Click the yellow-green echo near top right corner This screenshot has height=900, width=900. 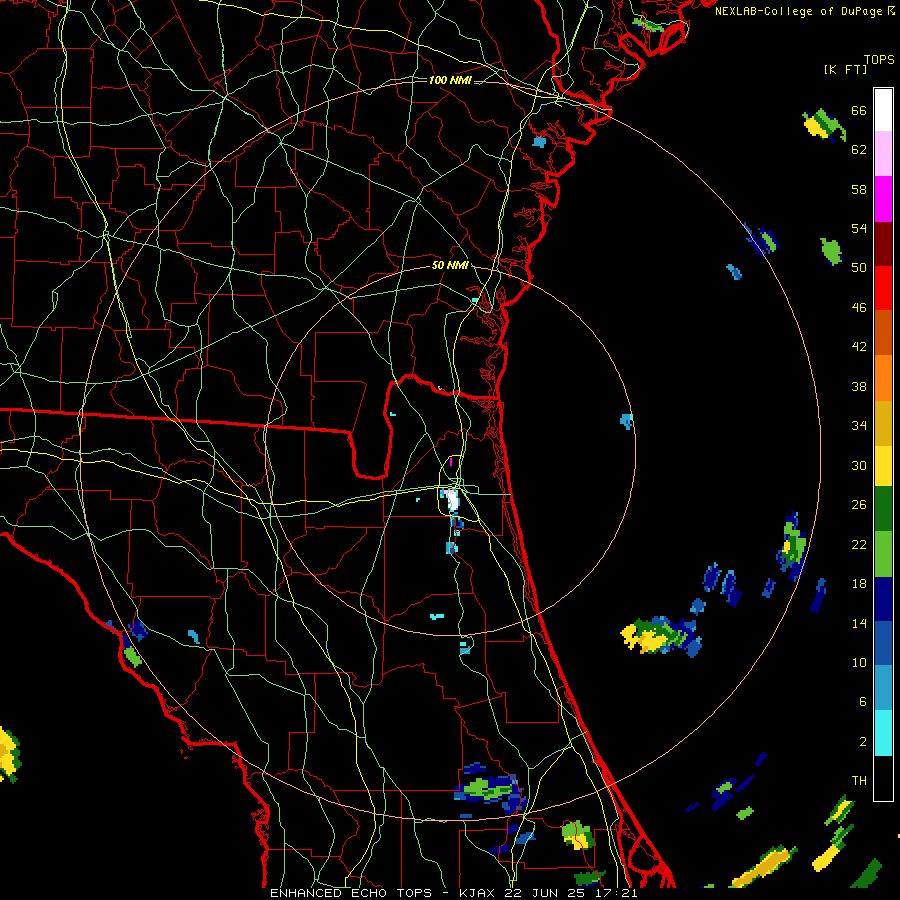823,125
